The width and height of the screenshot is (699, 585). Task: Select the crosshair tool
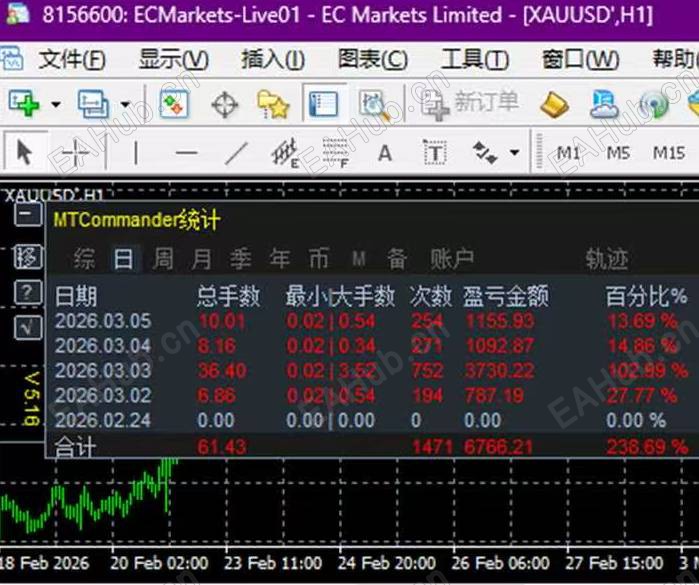click(x=75, y=153)
